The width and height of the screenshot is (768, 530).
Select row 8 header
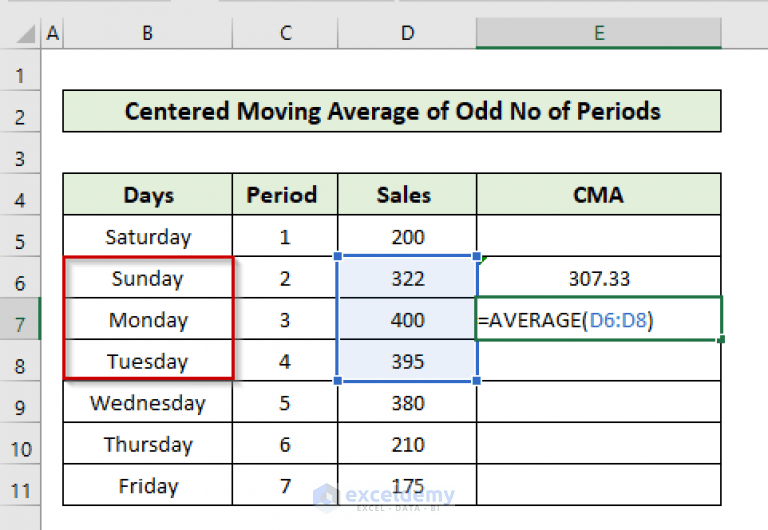click(x=20, y=361)
